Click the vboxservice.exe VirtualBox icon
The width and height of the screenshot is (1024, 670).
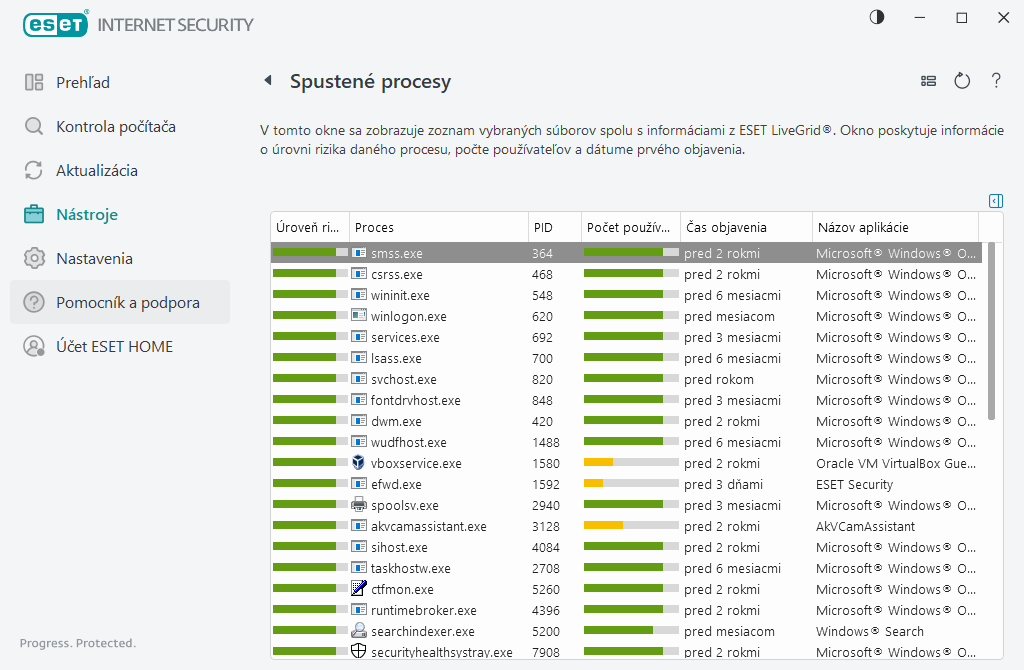click(359, 463)
